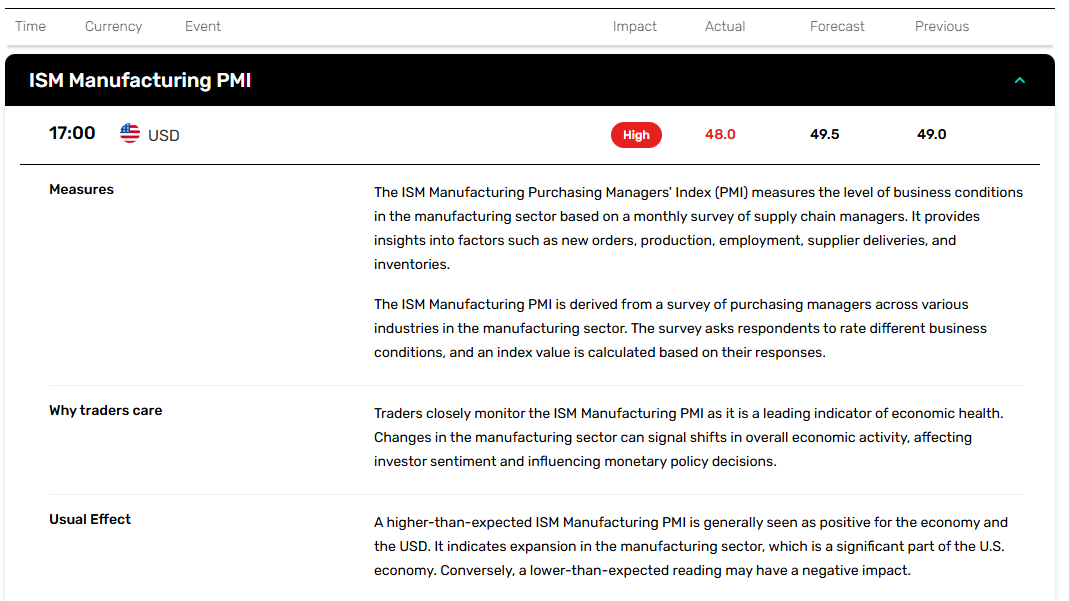Click the ISM Manufacturing PMI title

(140, 80)
